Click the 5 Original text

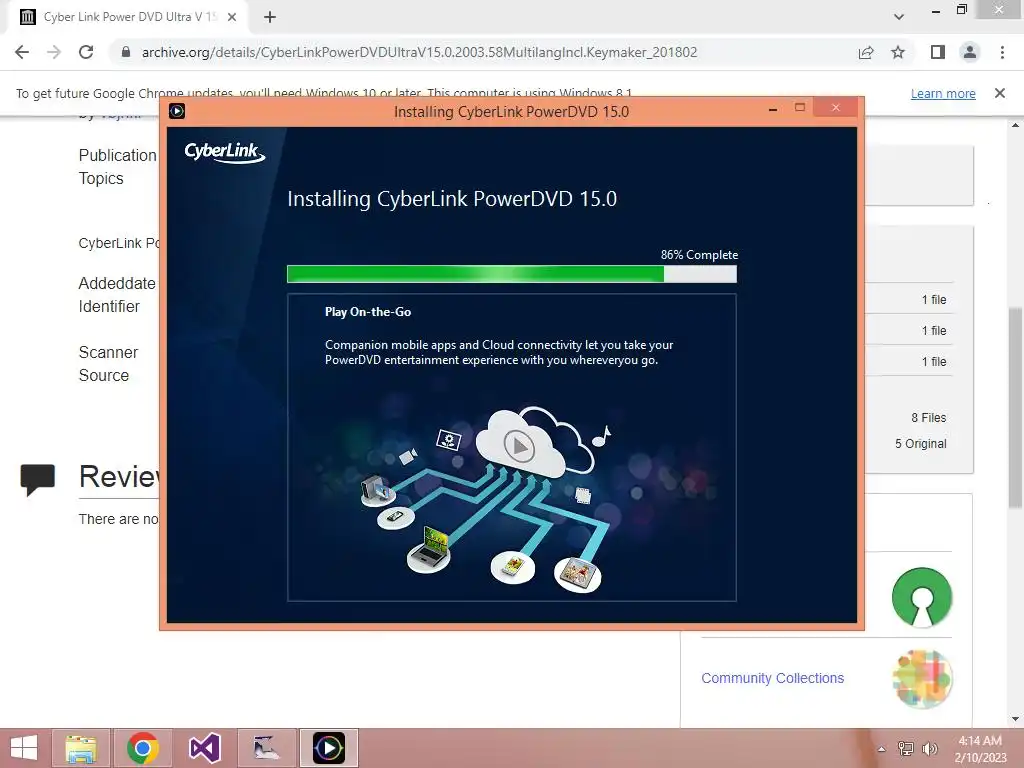[921, 443]
